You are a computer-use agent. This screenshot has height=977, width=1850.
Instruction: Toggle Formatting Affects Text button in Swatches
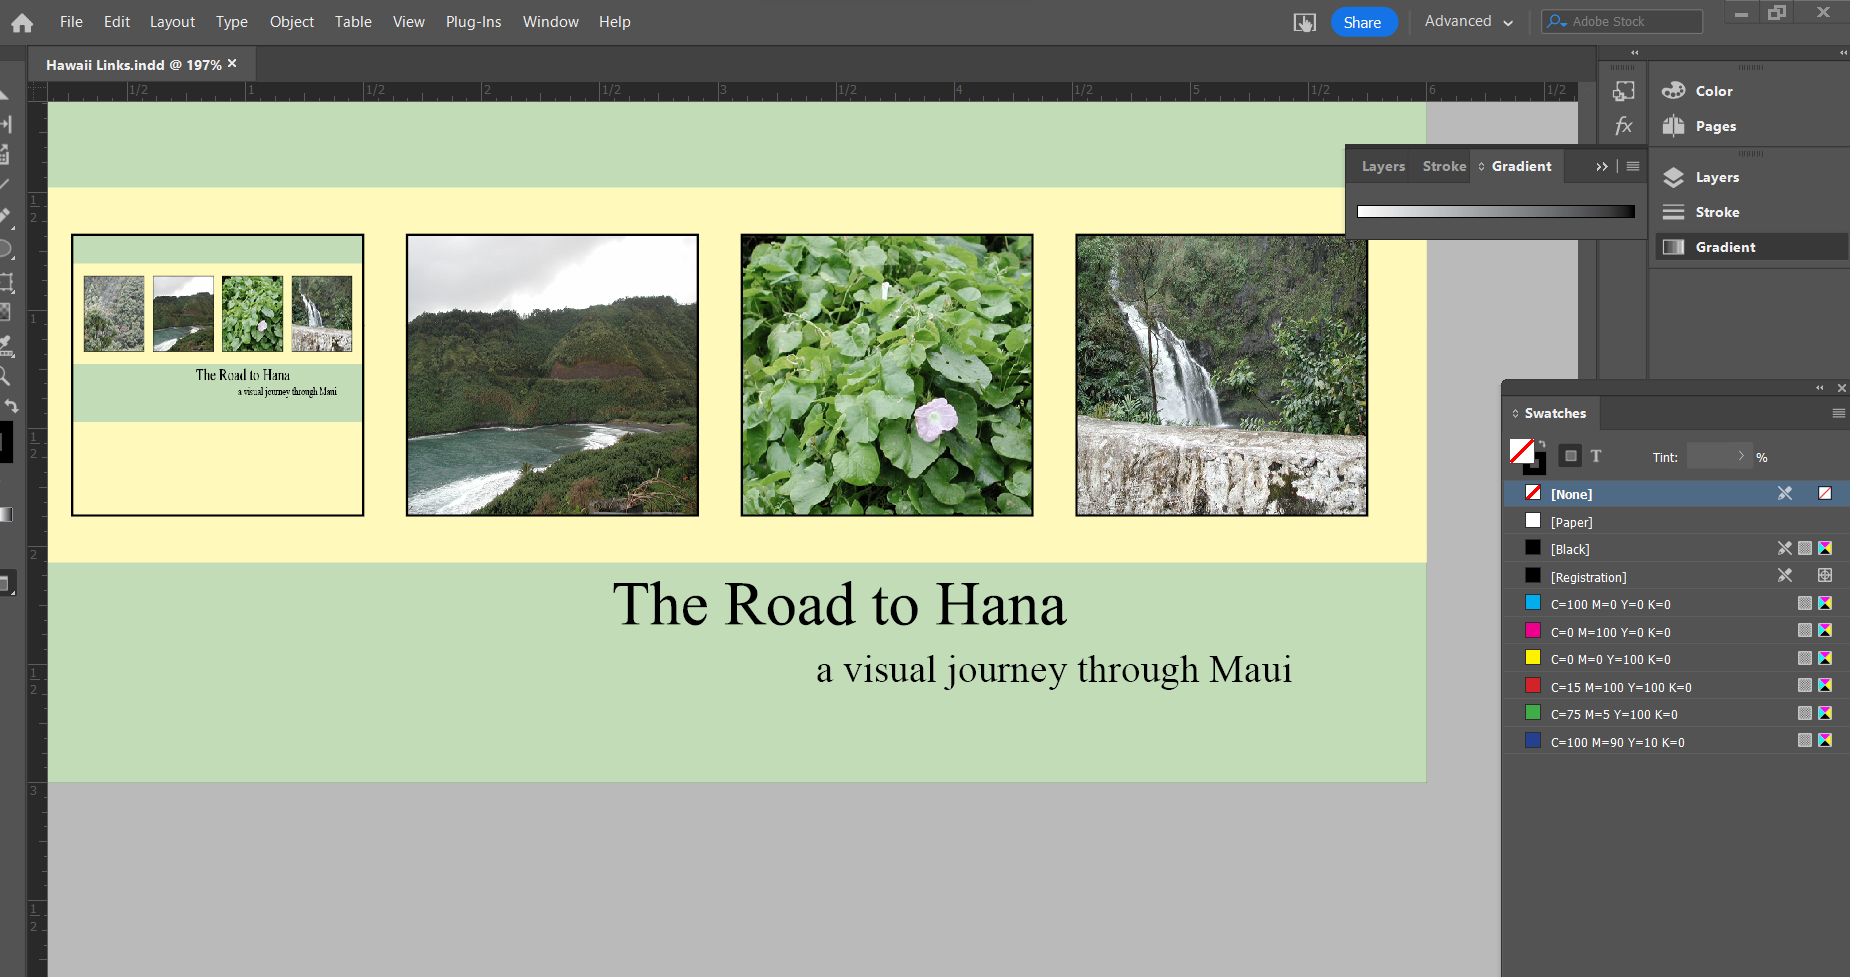coord(1596,457)
